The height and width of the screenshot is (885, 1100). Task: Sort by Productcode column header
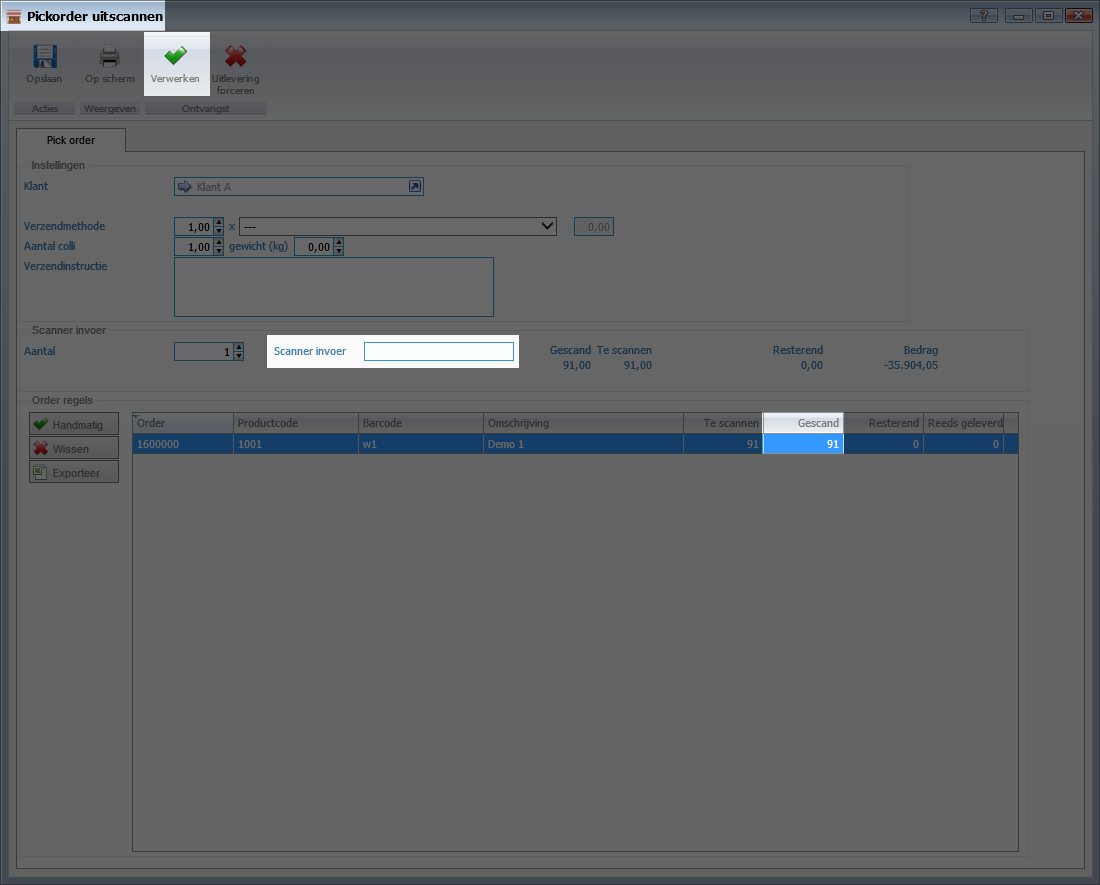pos(295,423)
